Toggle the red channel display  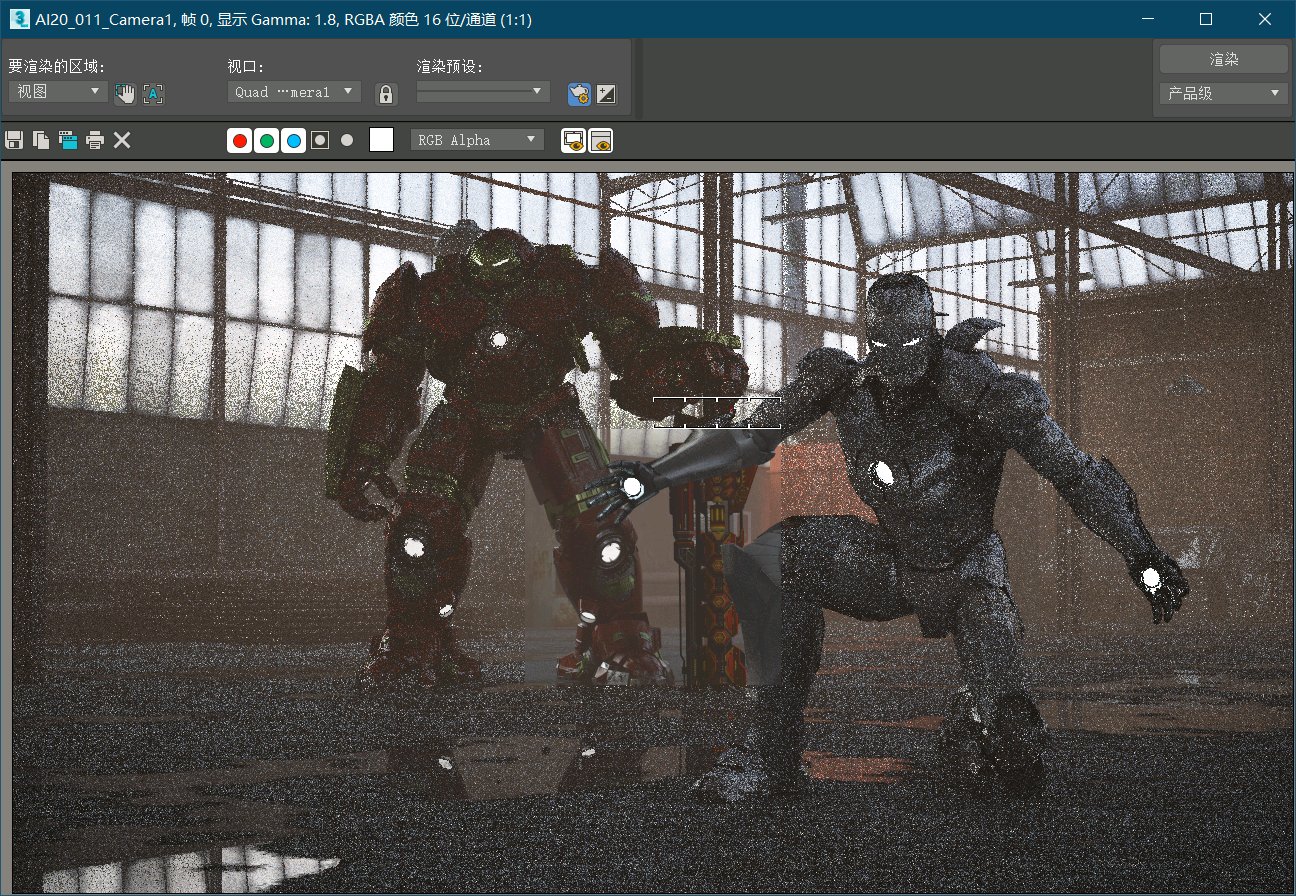click(240, 141)
